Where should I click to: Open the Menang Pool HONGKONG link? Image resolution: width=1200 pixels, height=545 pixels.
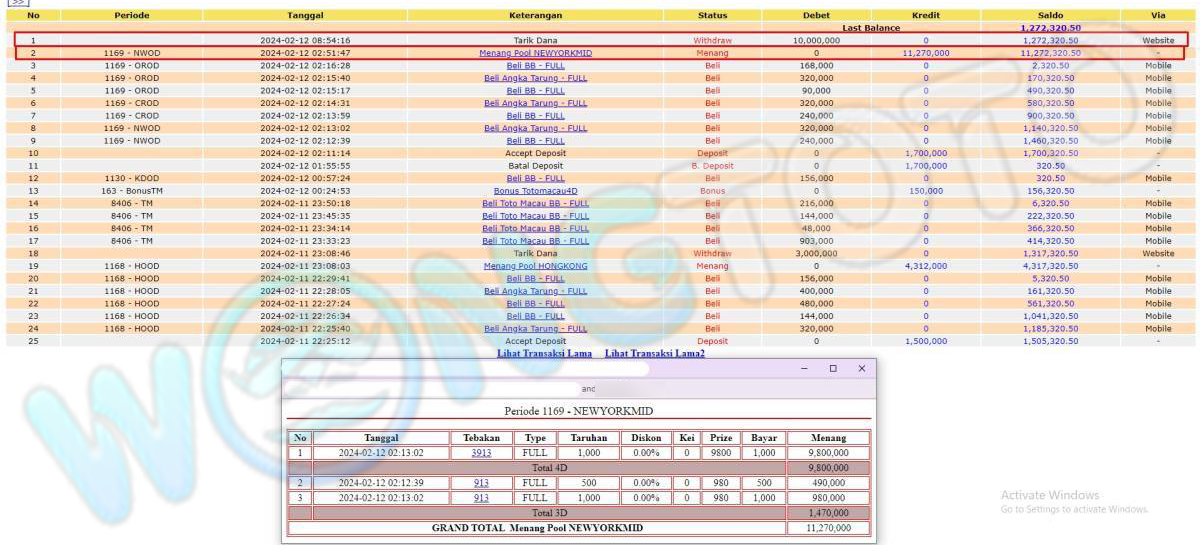pyautogui.click(x=535, y=266)
